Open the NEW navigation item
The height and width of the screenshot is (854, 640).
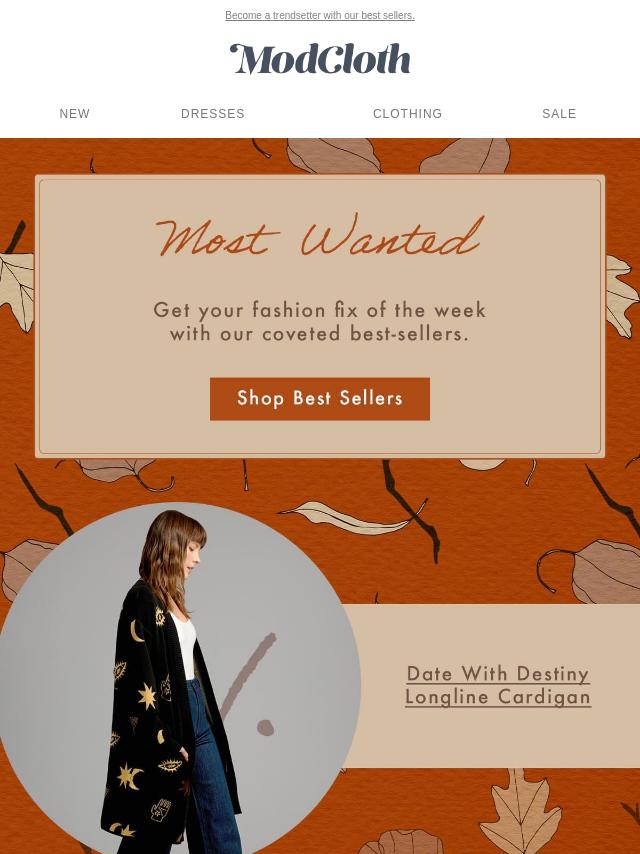[x=75, y=114]
